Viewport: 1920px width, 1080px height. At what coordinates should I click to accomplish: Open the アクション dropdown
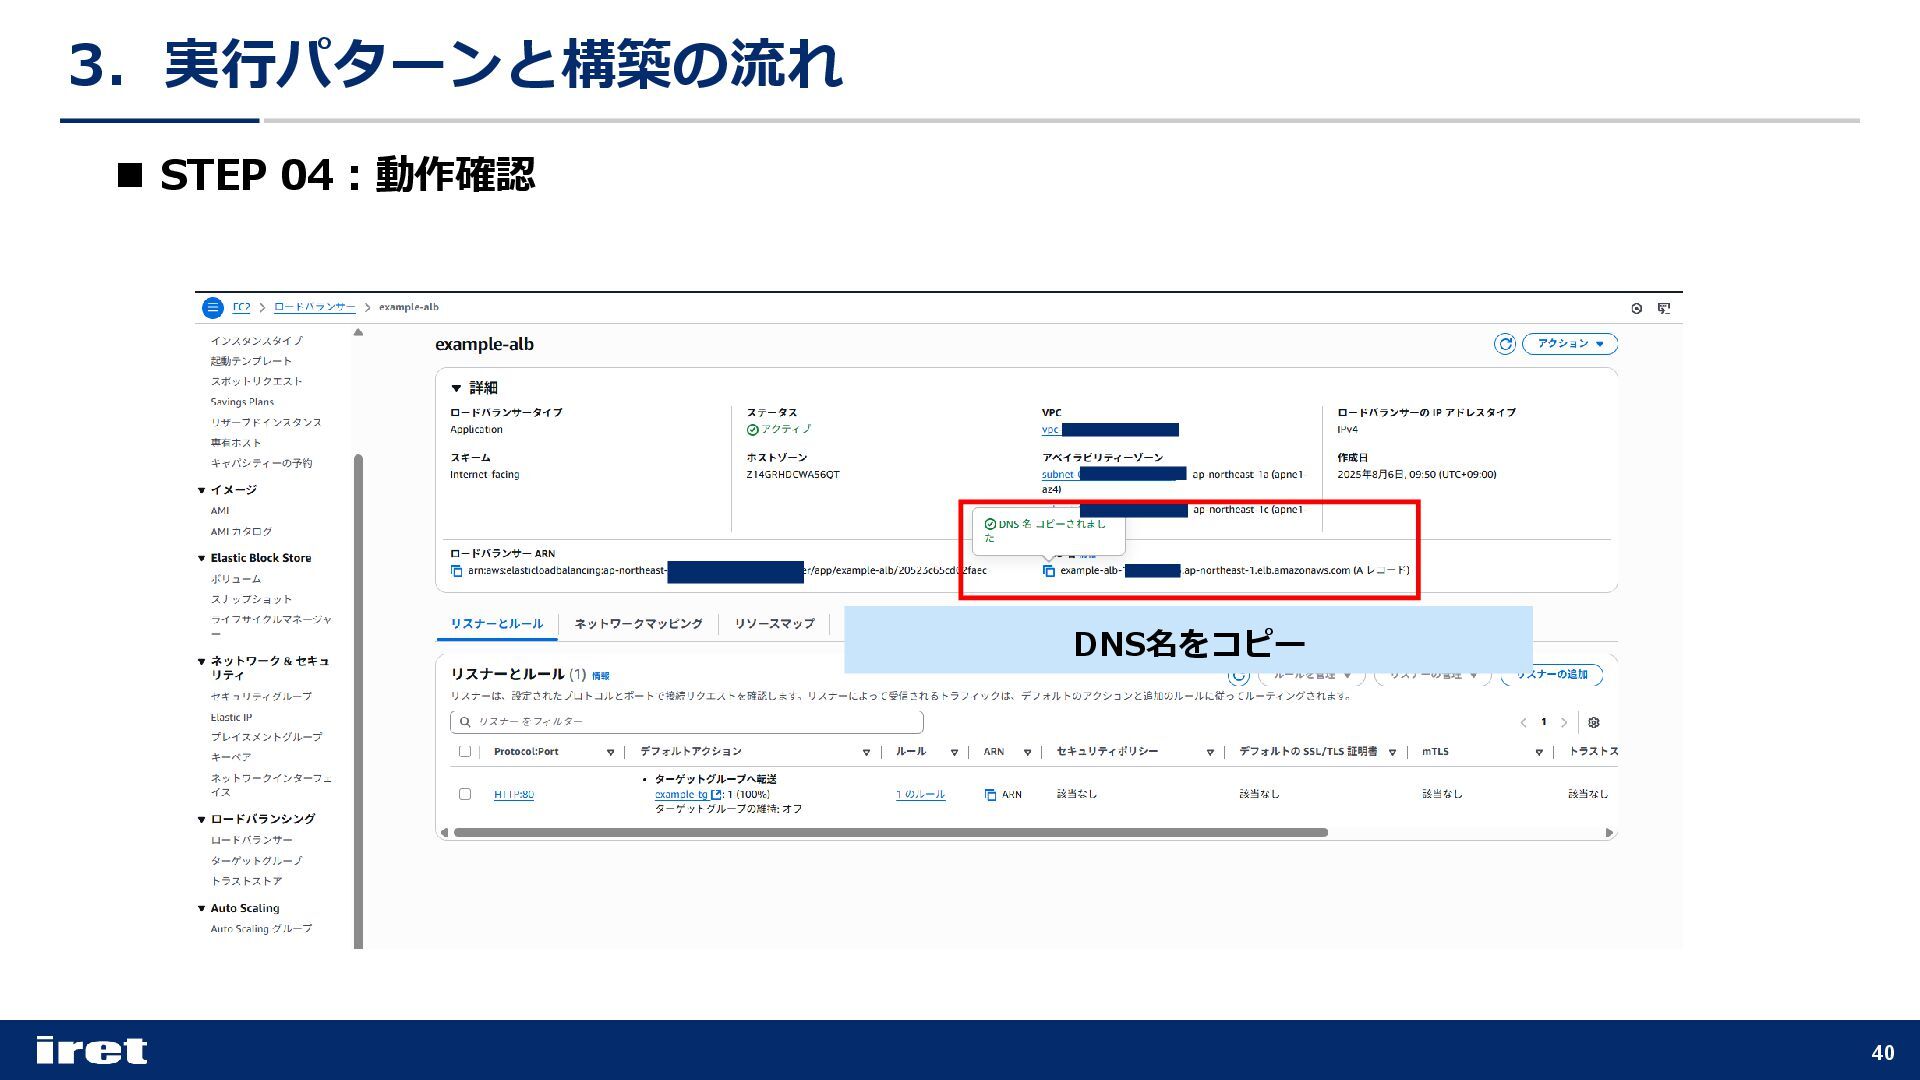click(x=1570, y=344)
